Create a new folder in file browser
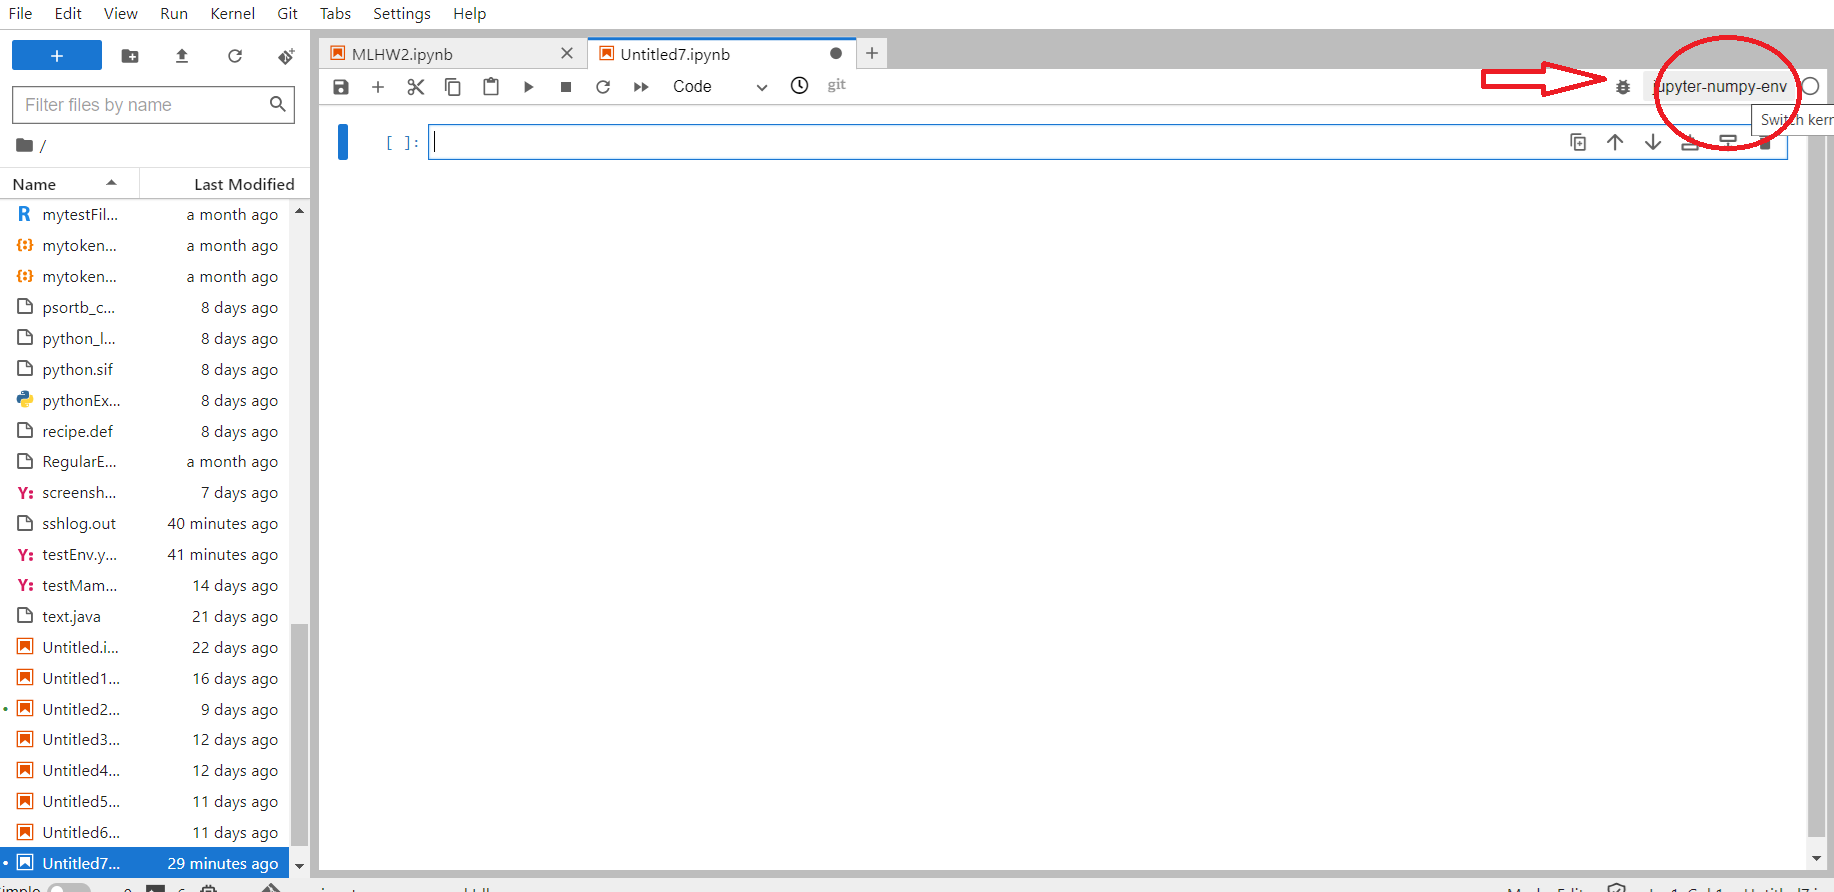This screenshot has height=892, width=1834. click(x=130, y=56)
